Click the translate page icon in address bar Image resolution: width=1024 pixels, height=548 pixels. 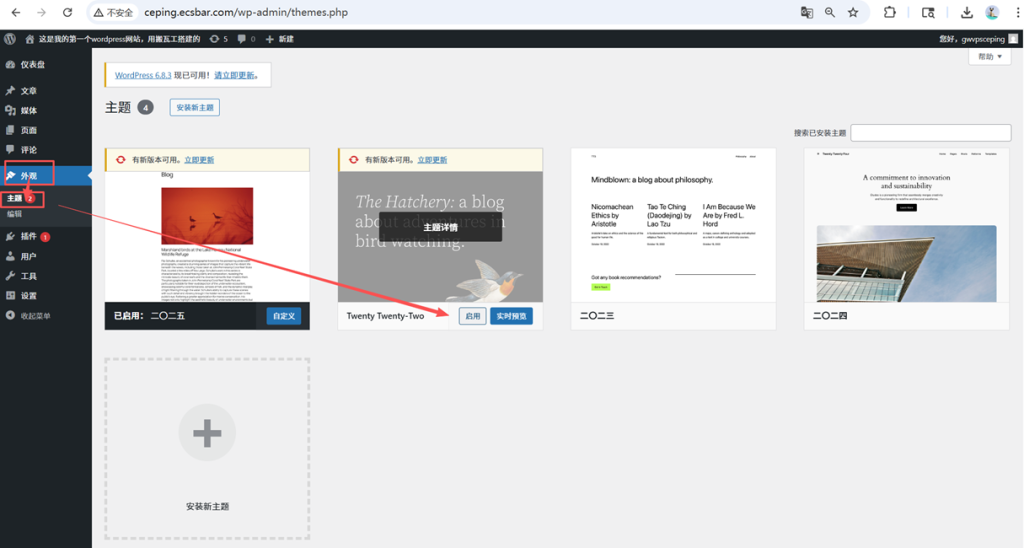click(x=806, y=13)
